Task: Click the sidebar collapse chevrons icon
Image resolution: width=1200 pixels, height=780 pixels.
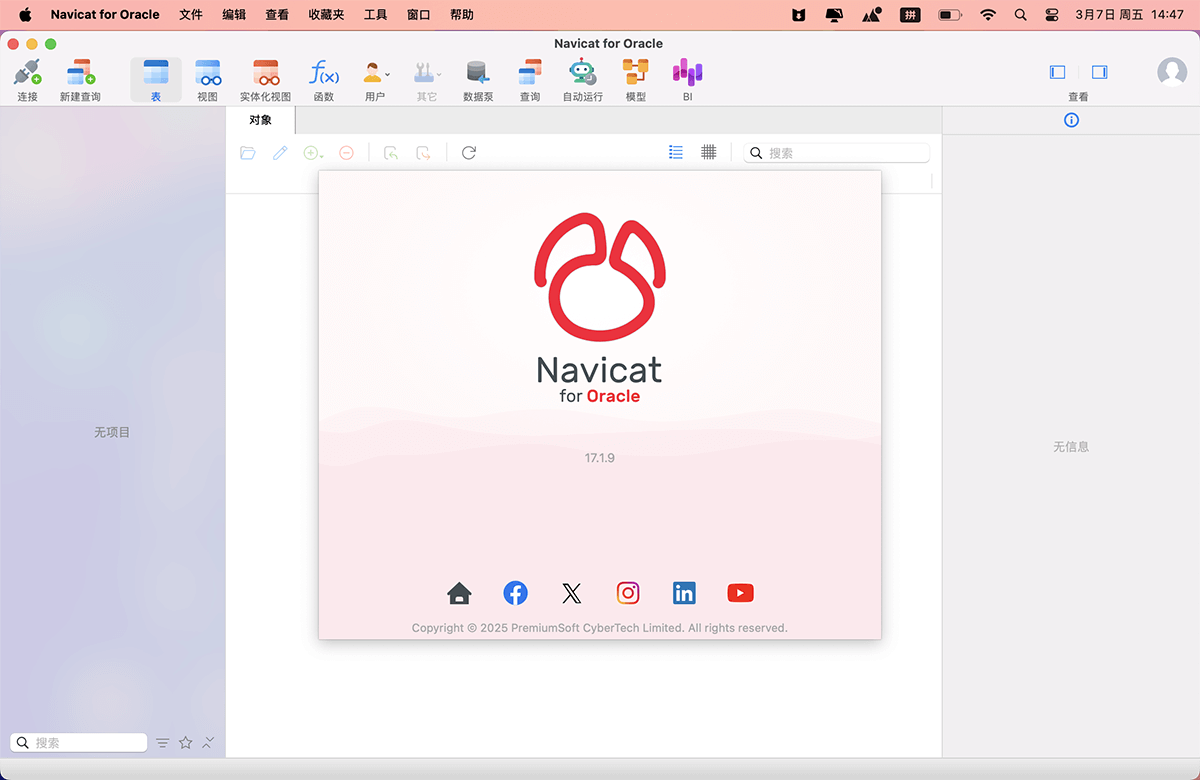Action: pyautogui.click(x=208, y=742)
